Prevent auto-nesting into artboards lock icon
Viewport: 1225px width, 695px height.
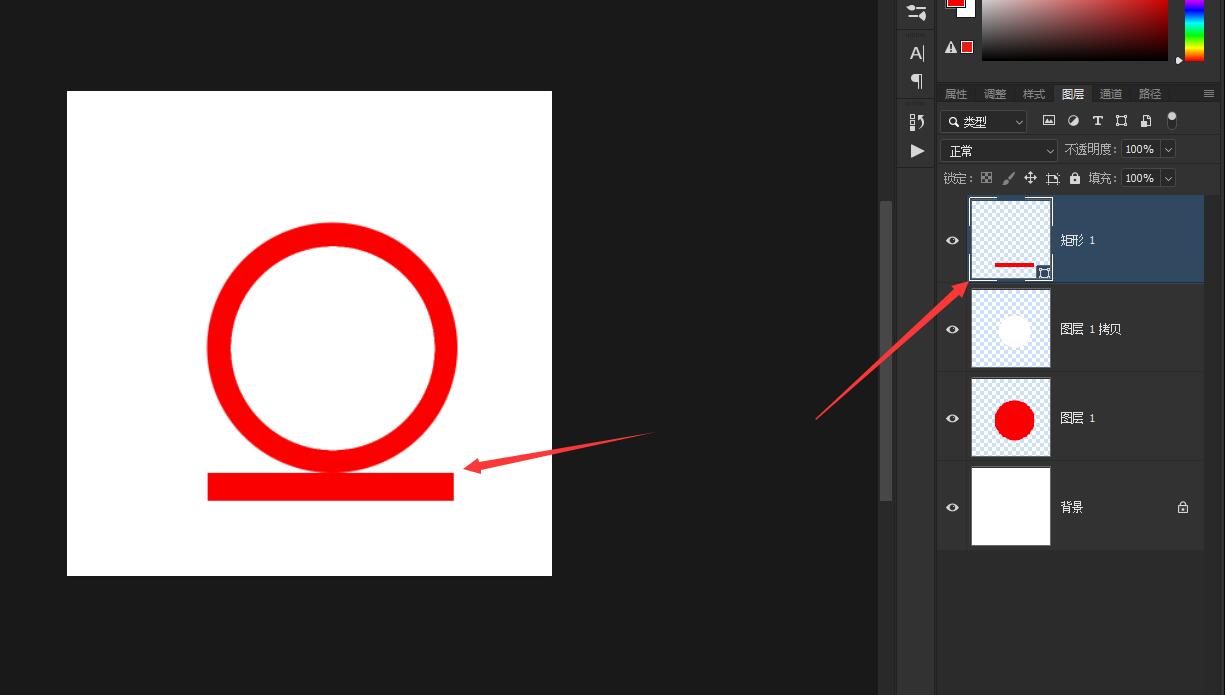(1053, 178)
